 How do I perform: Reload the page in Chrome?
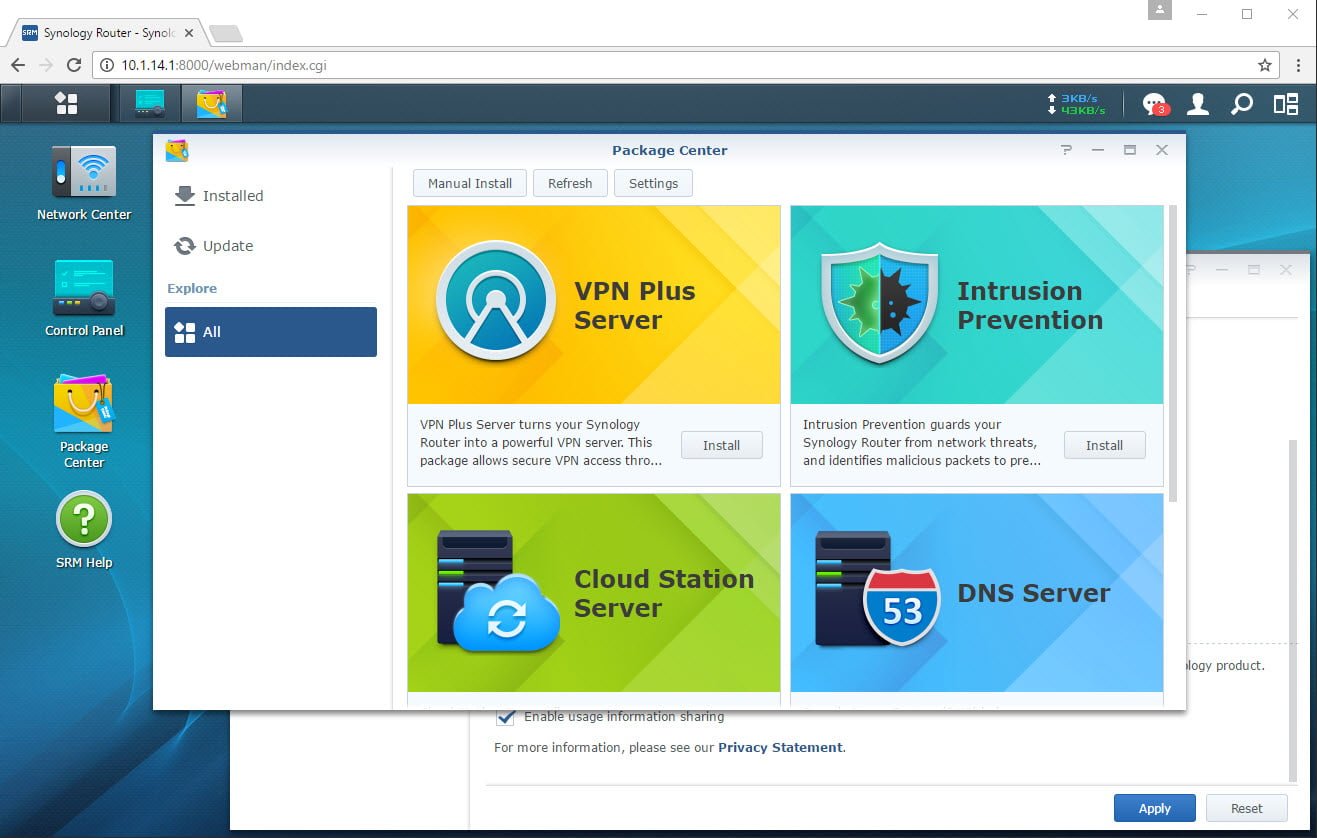pyautogui.click(x=74, y=65)
